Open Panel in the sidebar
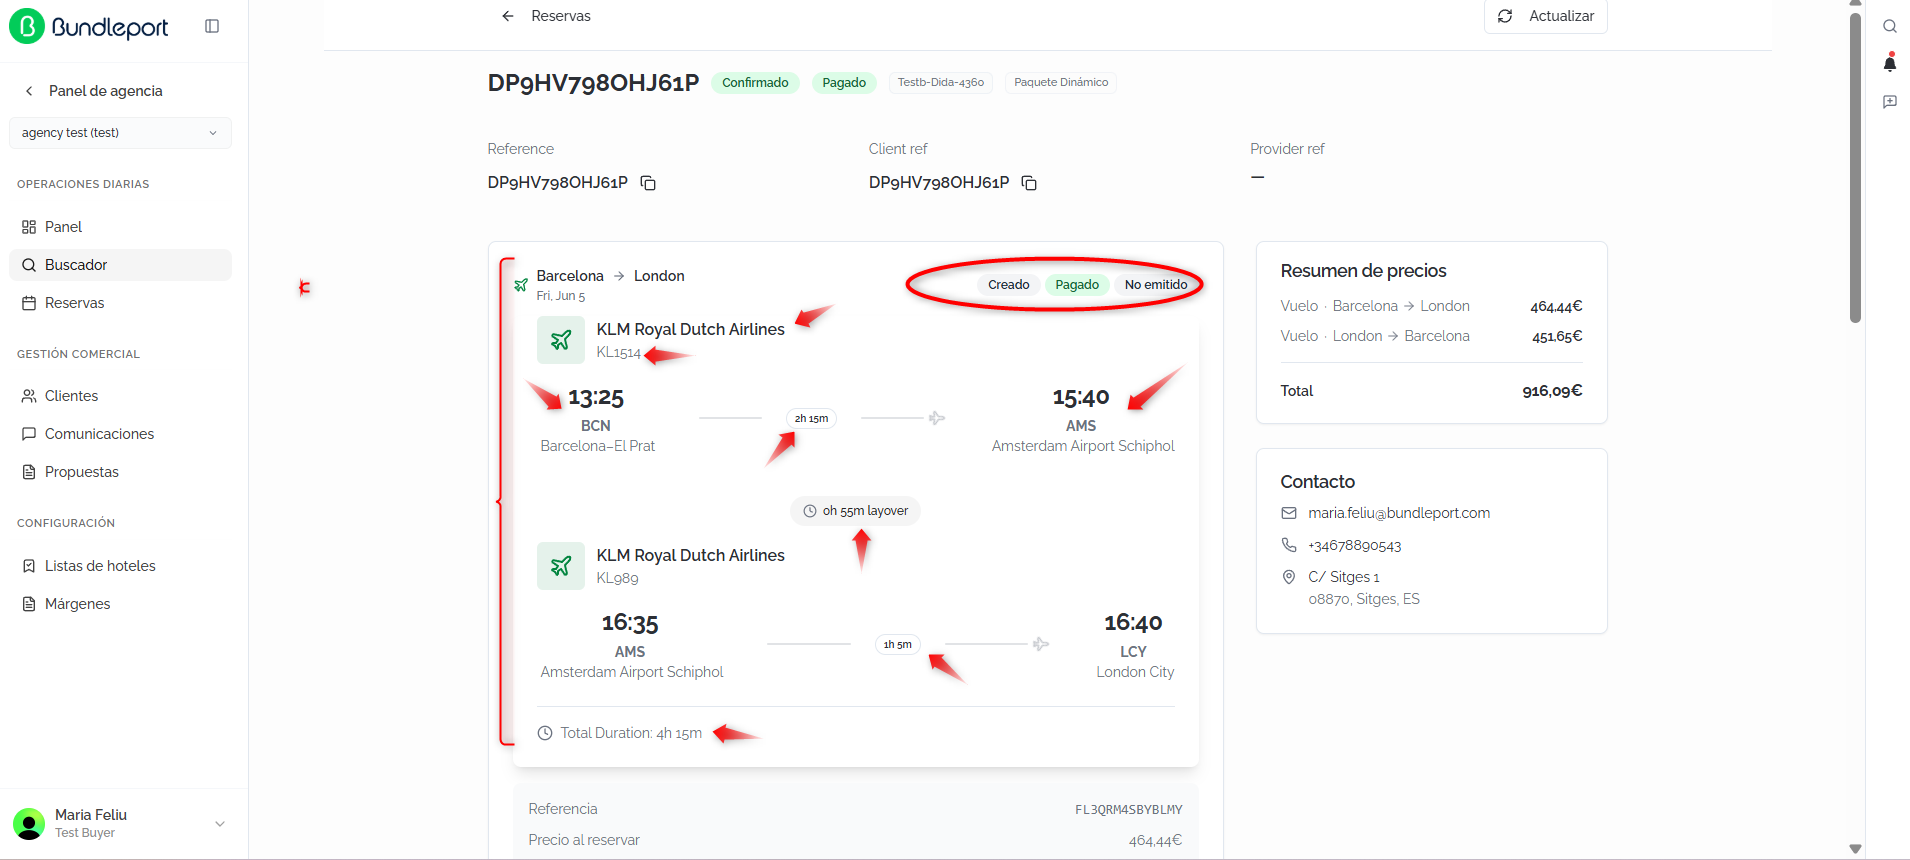Image resolution: width=1910 pixels, height=860 pixels. click(x=120, y=227)
